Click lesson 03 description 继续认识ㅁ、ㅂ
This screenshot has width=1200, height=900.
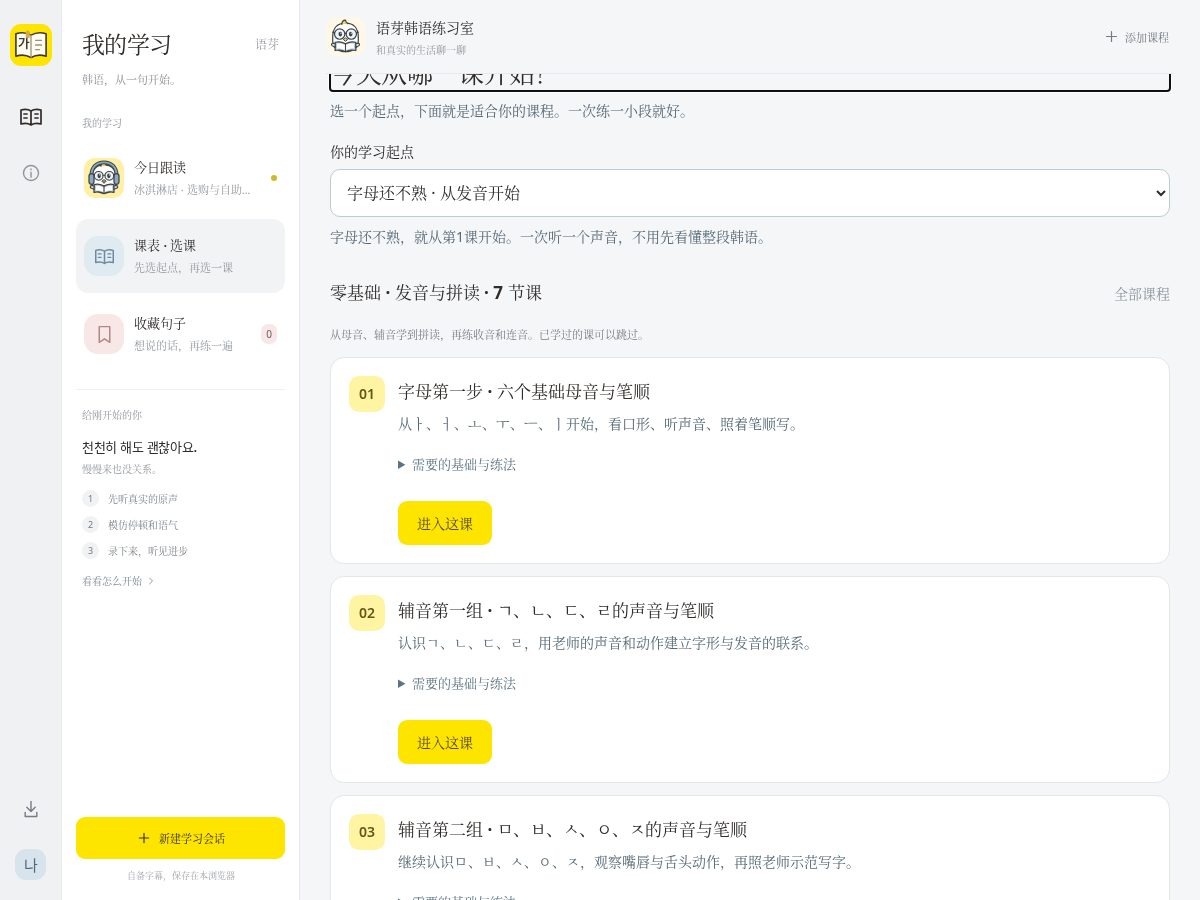pos(628,862)
